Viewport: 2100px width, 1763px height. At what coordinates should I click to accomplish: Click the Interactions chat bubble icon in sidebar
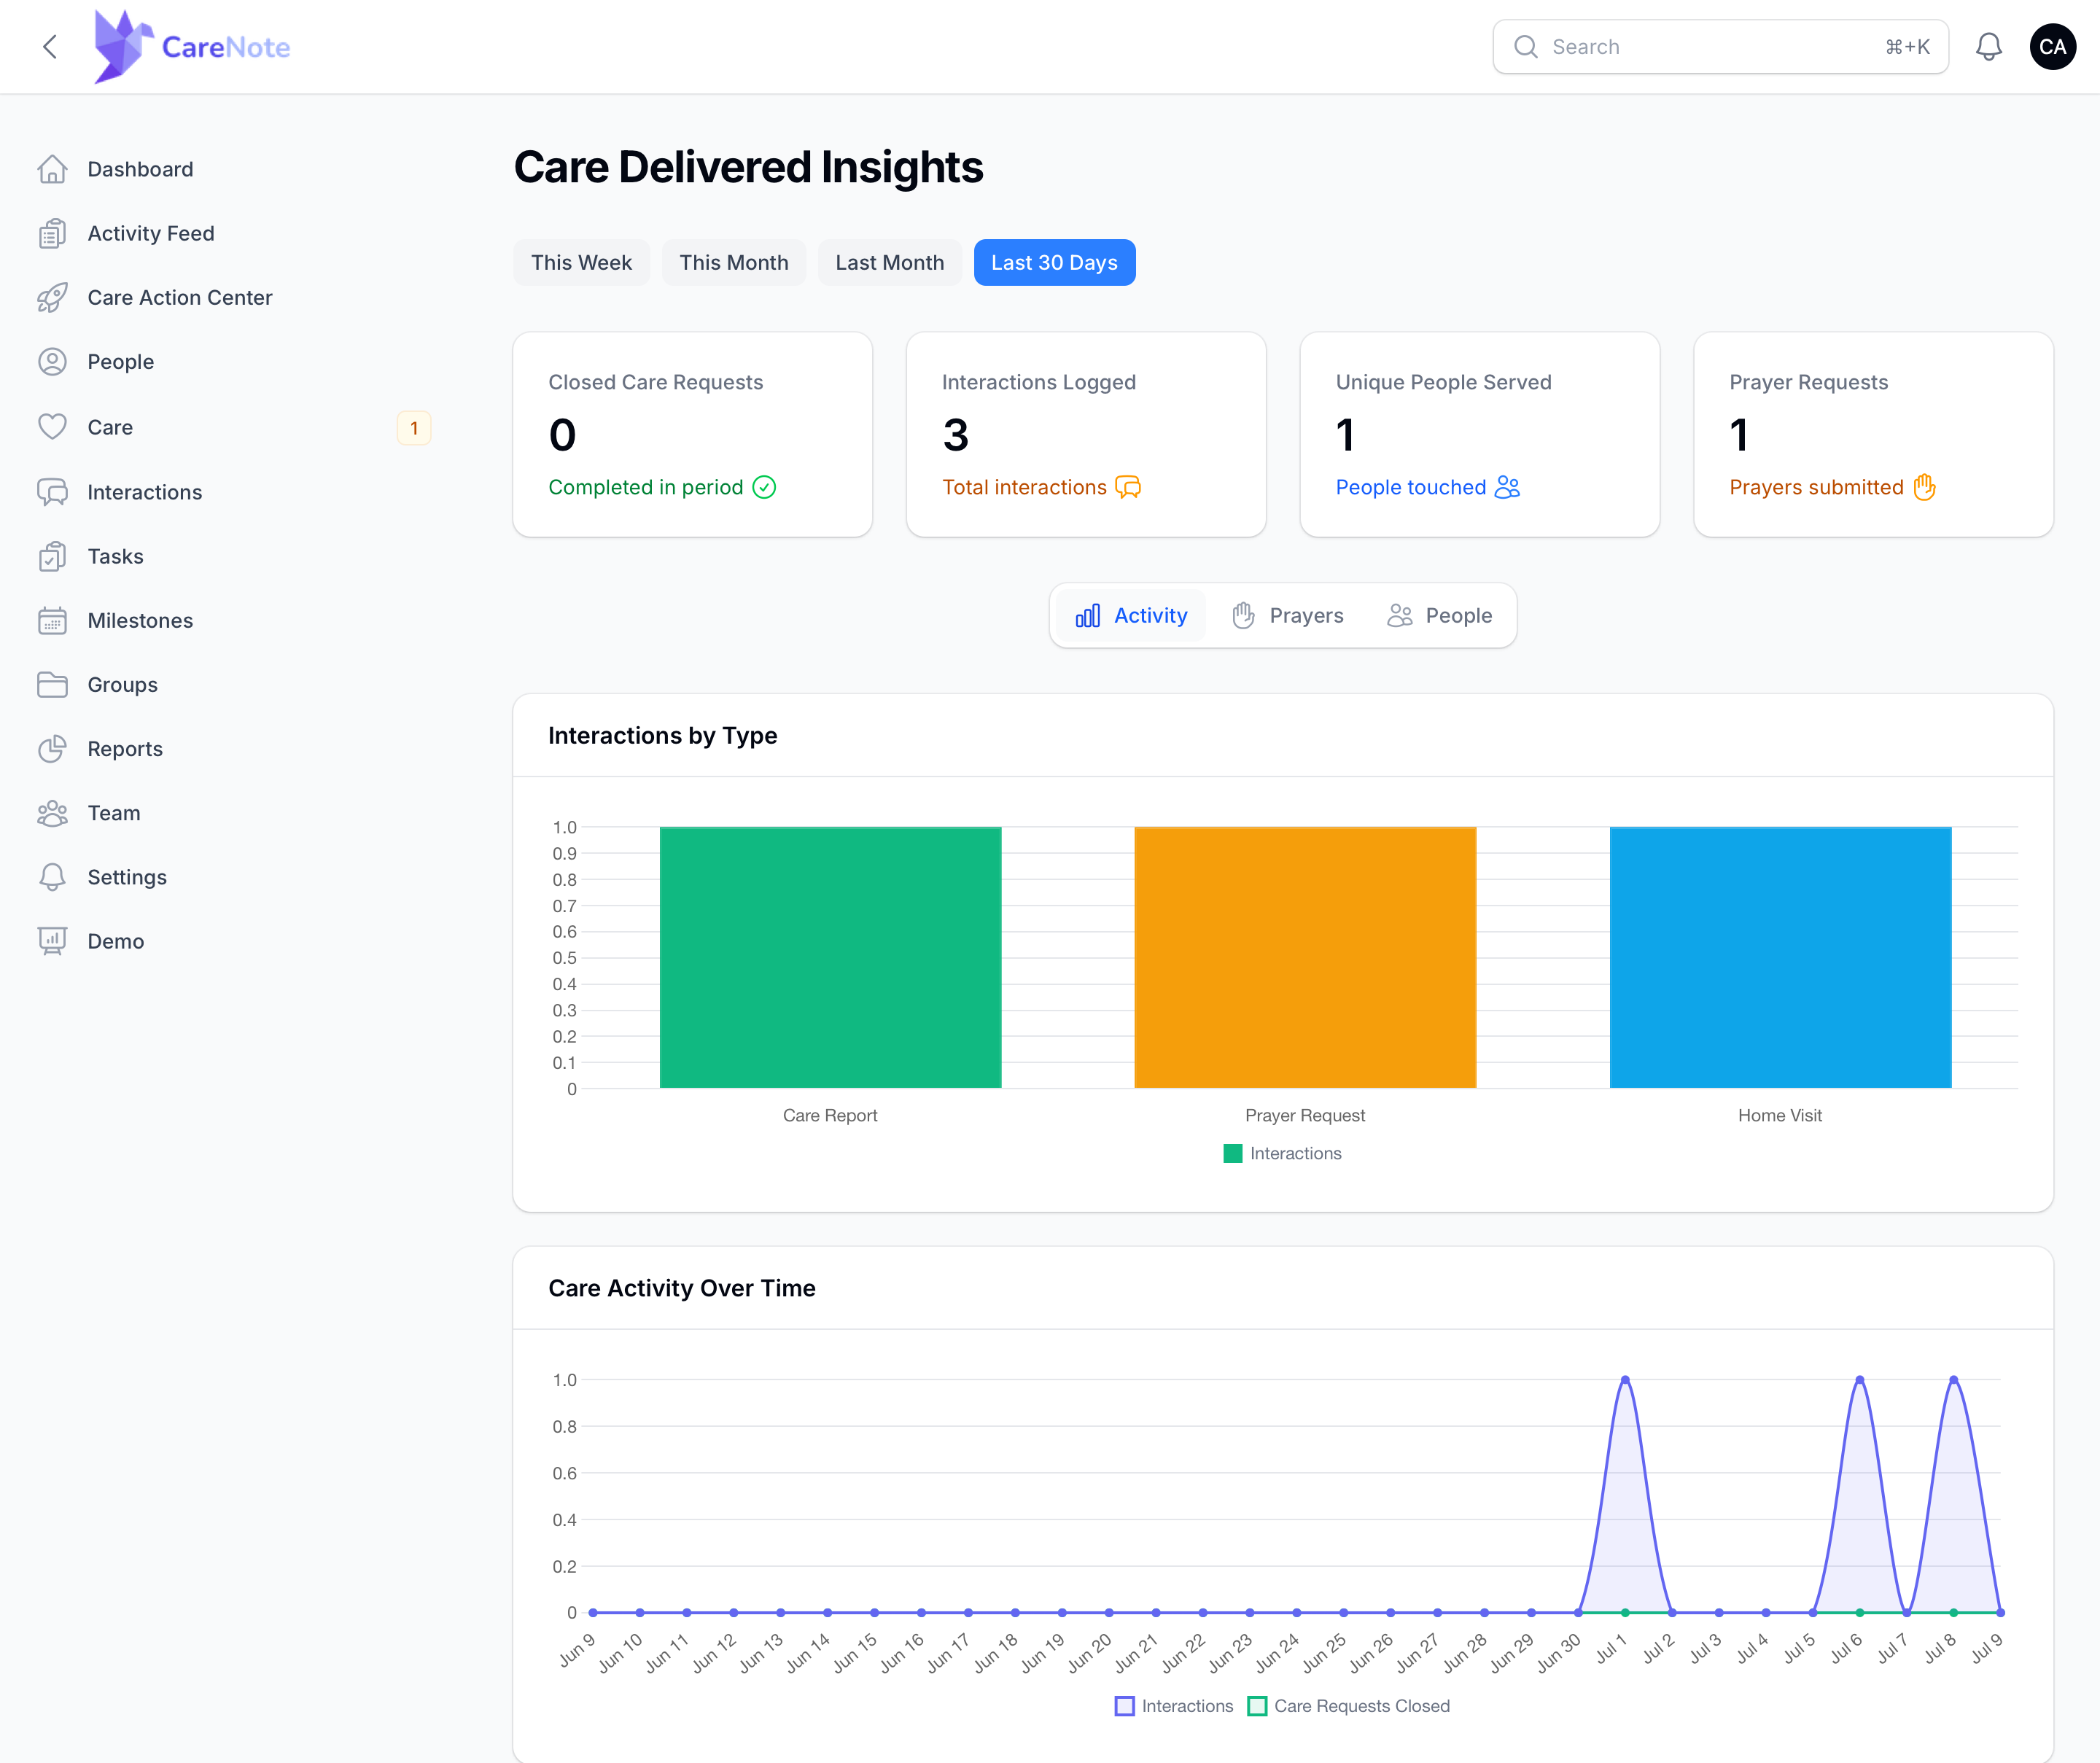[52, 492]
